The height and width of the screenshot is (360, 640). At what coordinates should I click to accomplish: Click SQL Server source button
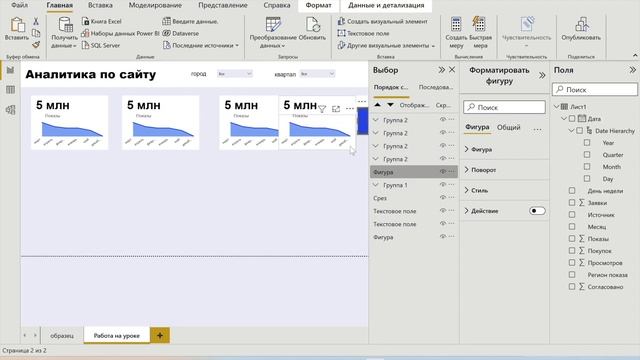(x=101, y=45)
